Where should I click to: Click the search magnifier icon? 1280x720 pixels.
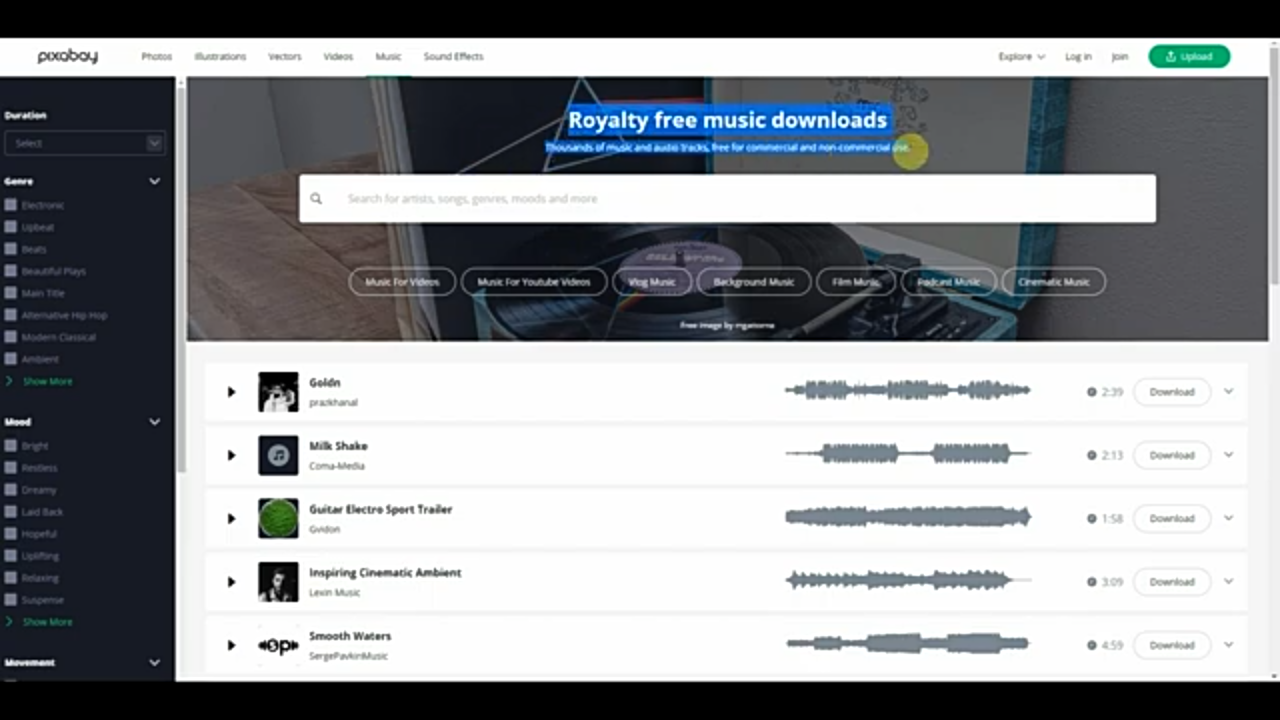[x=316, y=198]
